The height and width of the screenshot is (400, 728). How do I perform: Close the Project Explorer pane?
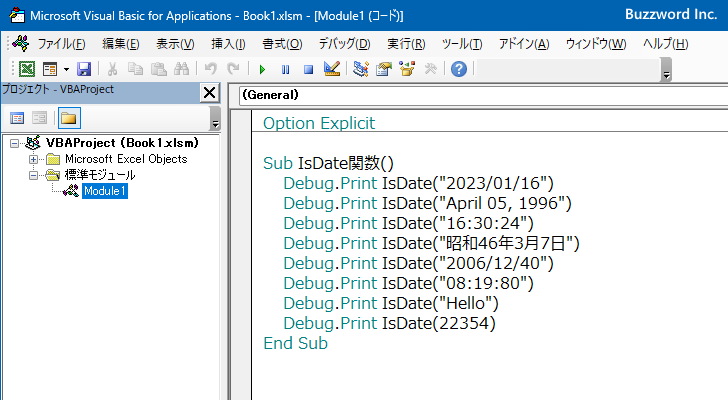pos(209,93)
